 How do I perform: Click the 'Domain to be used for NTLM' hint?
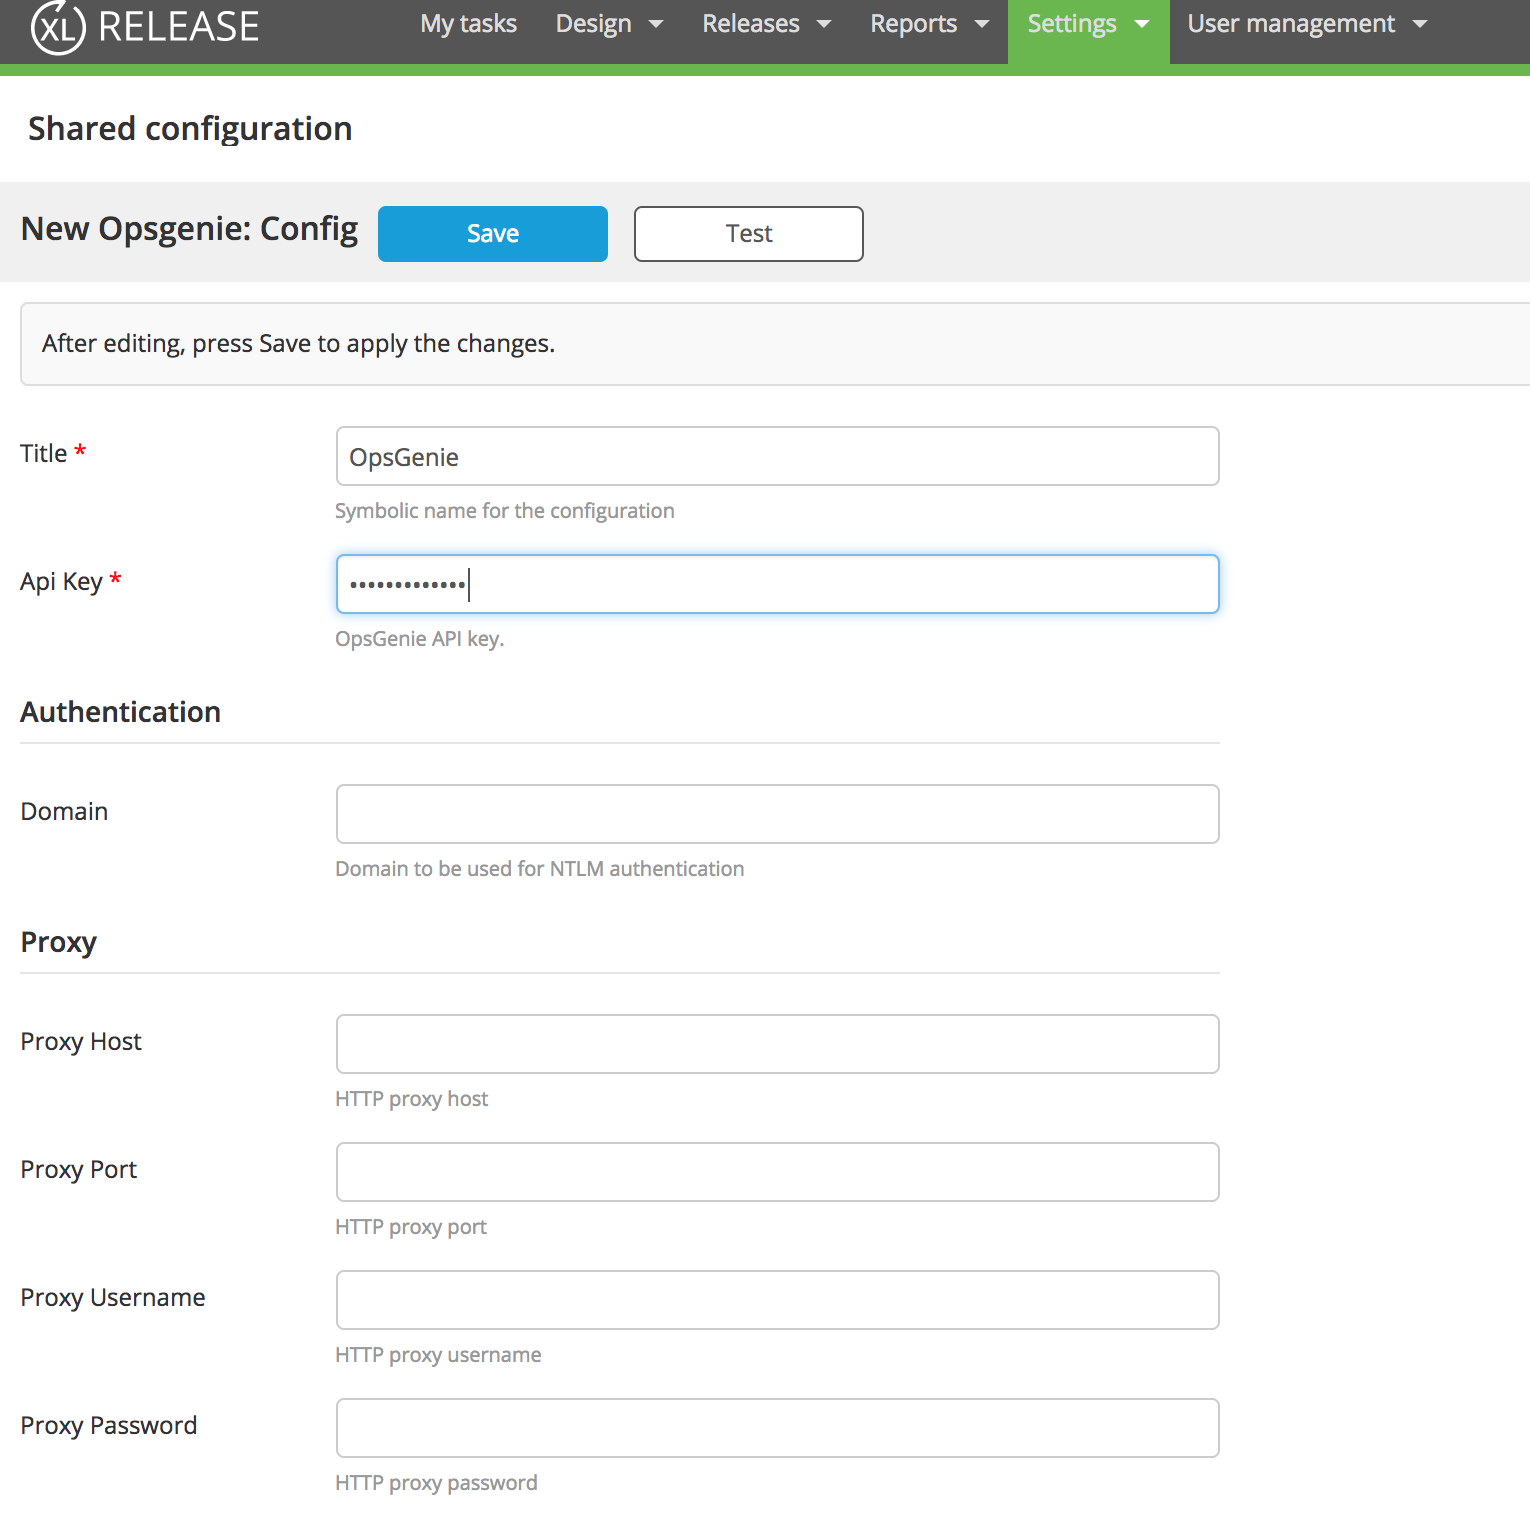pyautogui.click(x=540, y=869)
